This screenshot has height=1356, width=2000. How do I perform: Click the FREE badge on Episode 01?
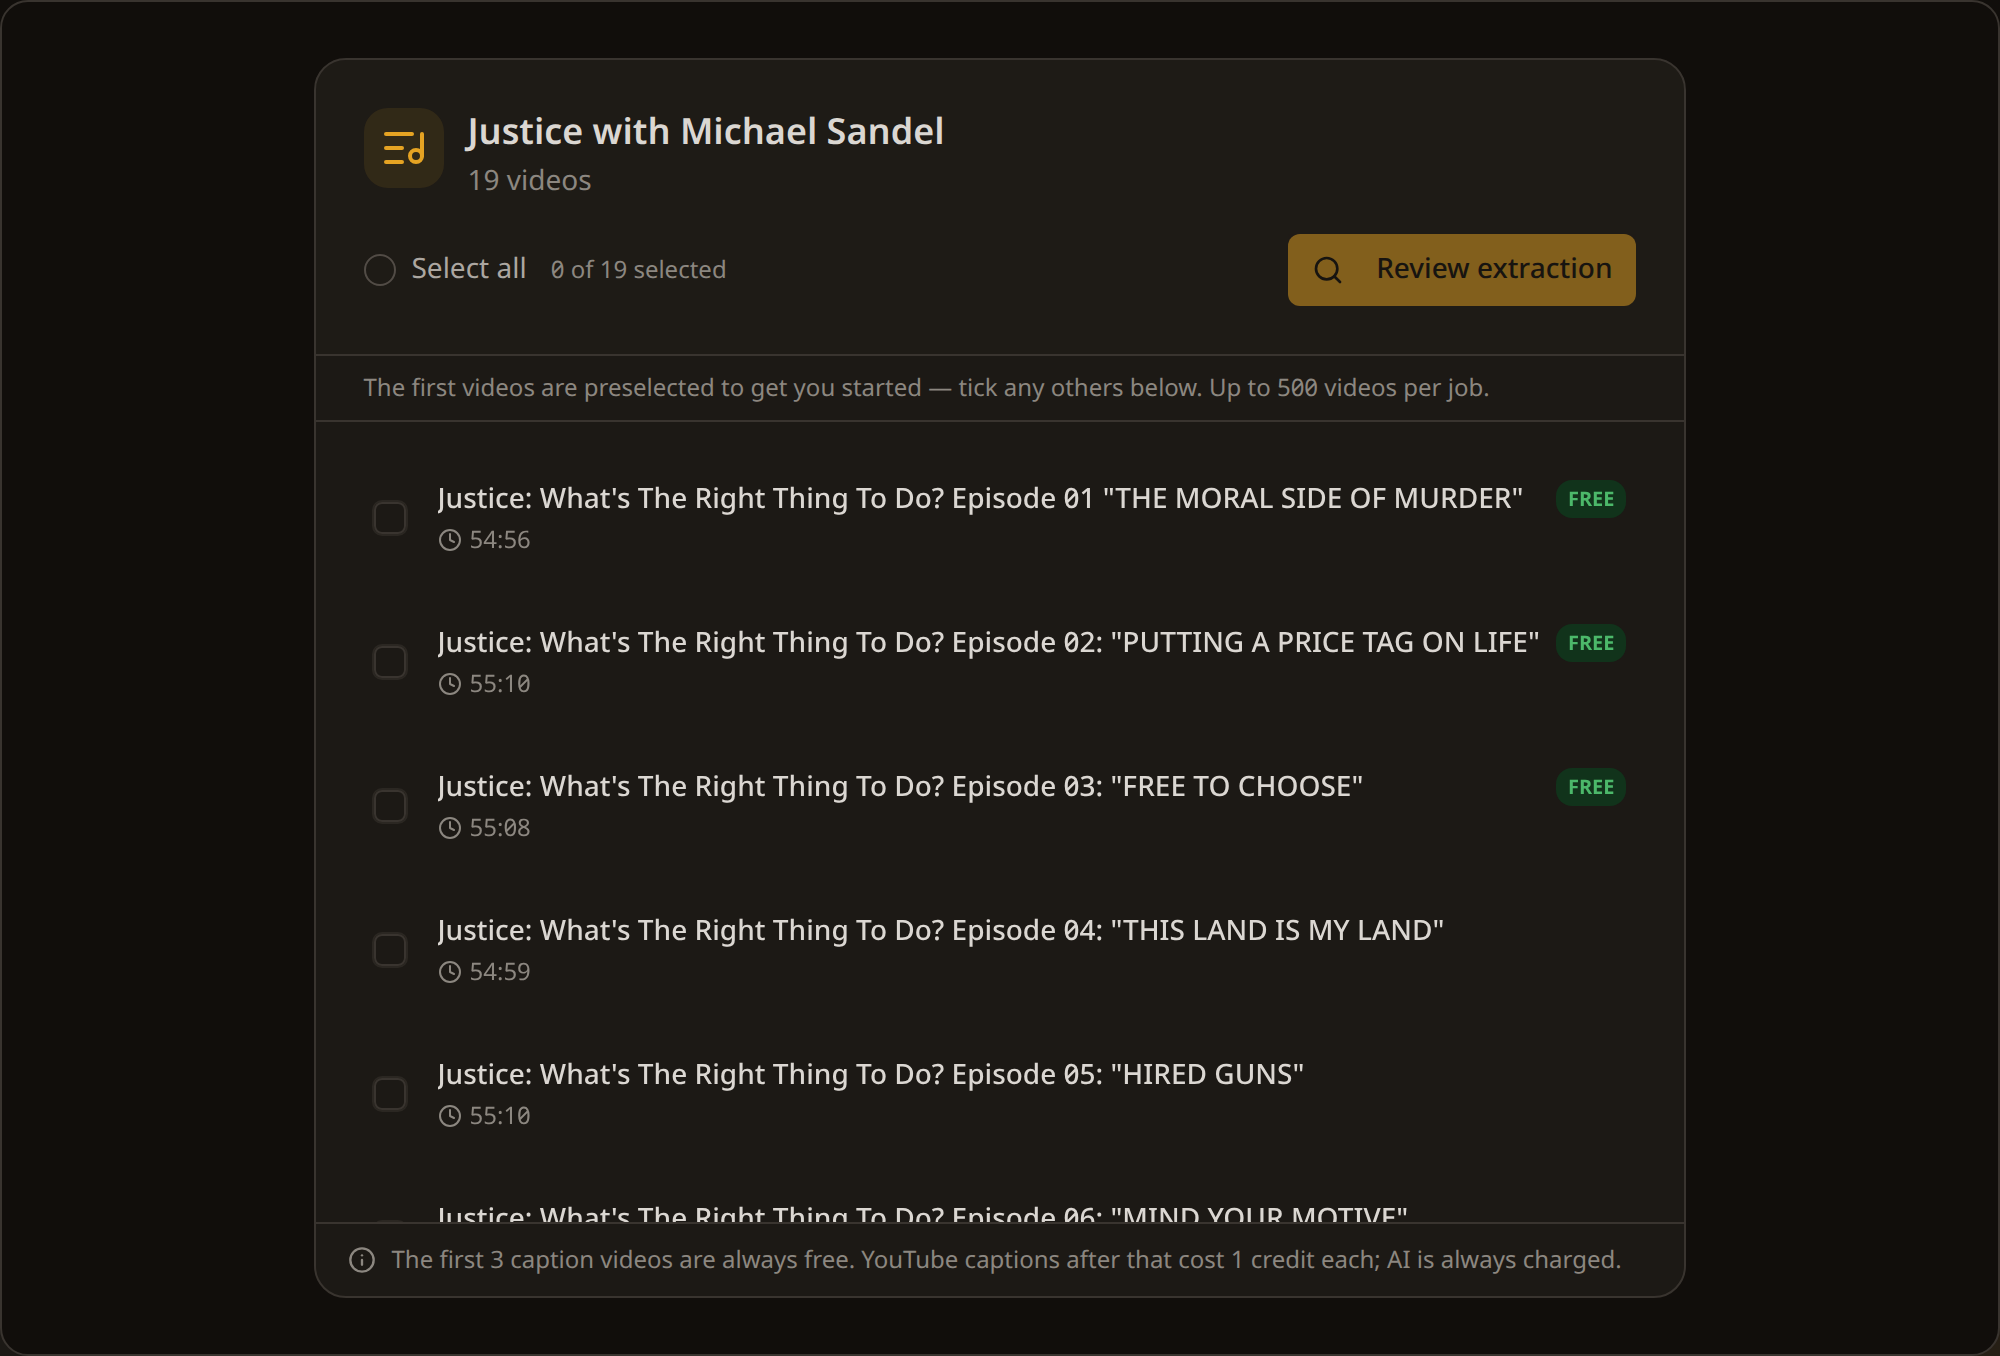pyautogui.click(x=1591, y=499)
